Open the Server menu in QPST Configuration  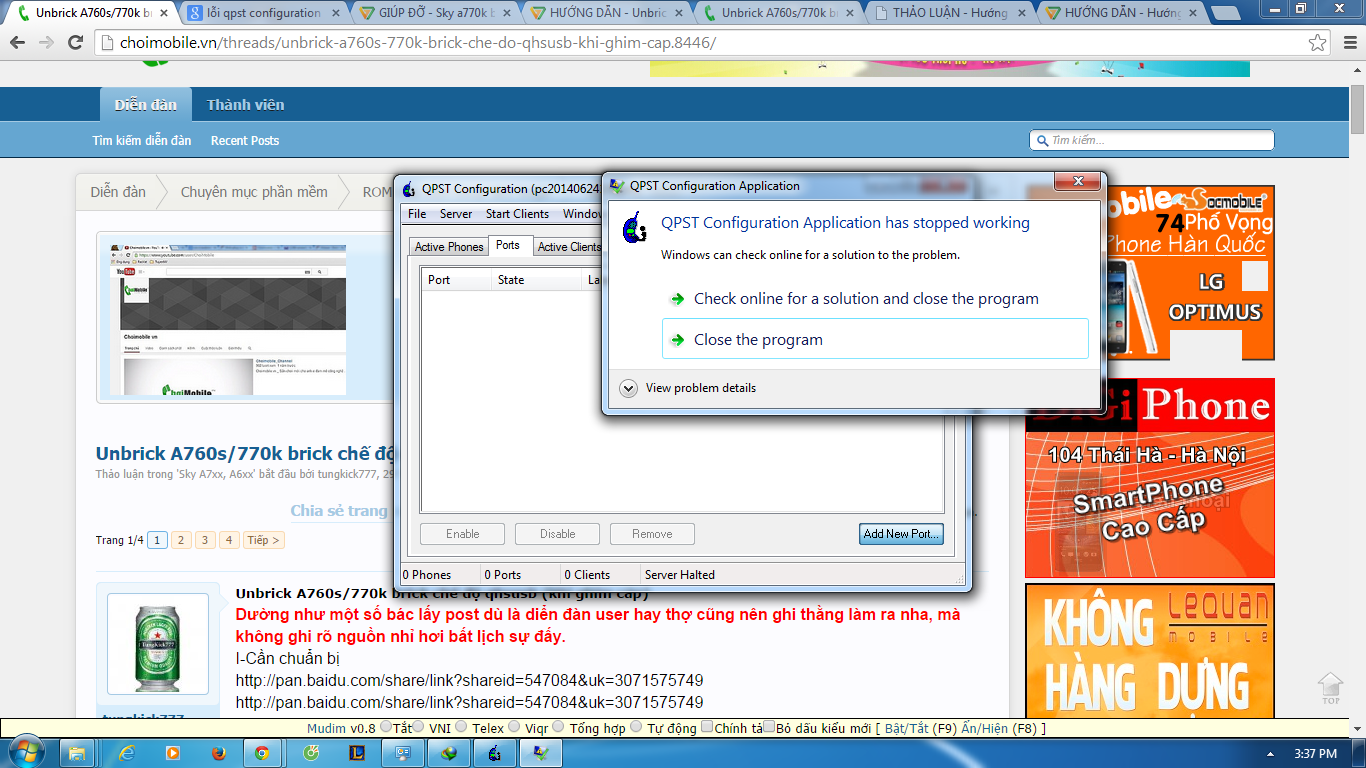coord(456,214)
